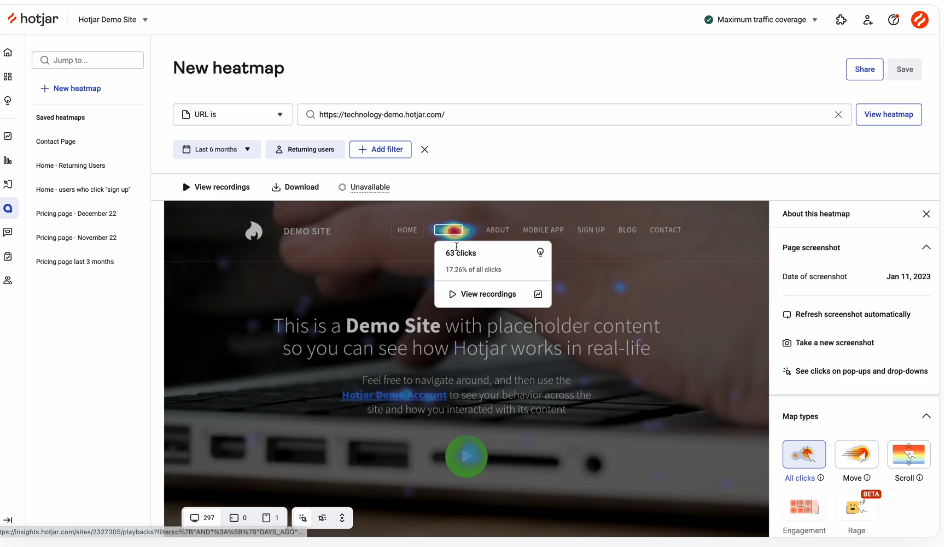The height and width of the screenshot is (547, 944).
Task: Click the invite user icon in header
Action: (x=868, y=20)
